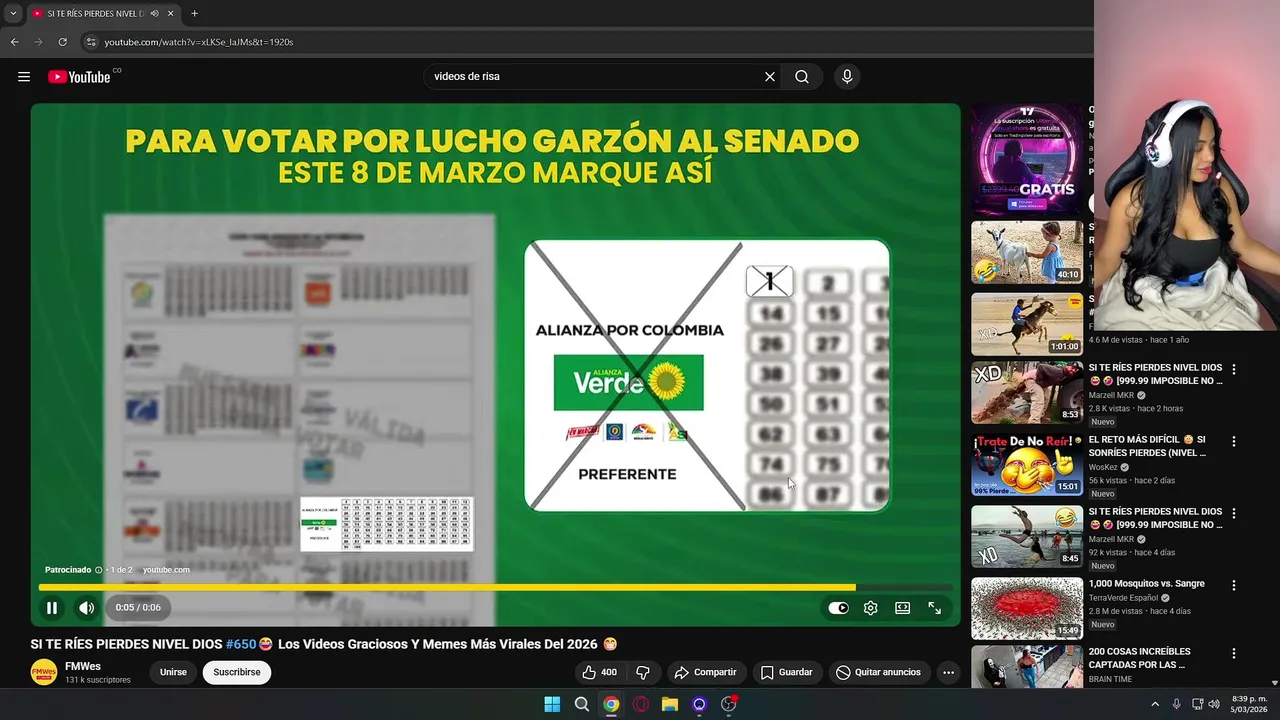The width and height of the screenshot is (1280, 720).
Task: Switch to theater mode
Action: pos(903,608)
